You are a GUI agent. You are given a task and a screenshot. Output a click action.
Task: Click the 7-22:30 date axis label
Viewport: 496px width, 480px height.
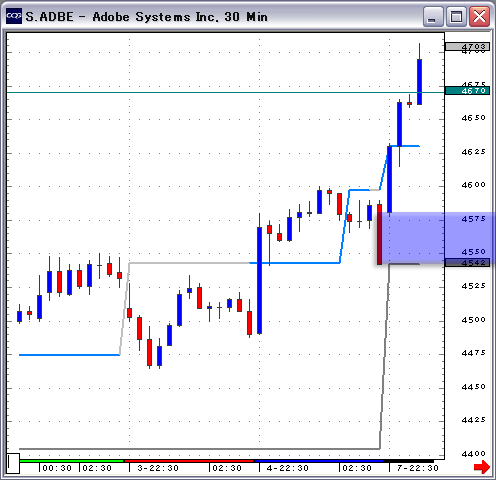417,468
